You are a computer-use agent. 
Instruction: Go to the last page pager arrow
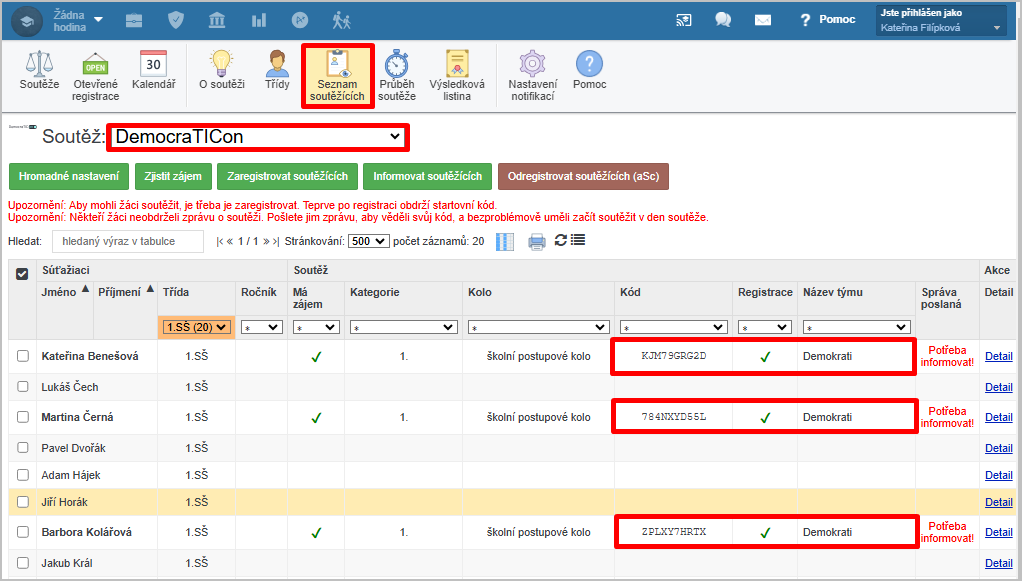tap(275, 241)
